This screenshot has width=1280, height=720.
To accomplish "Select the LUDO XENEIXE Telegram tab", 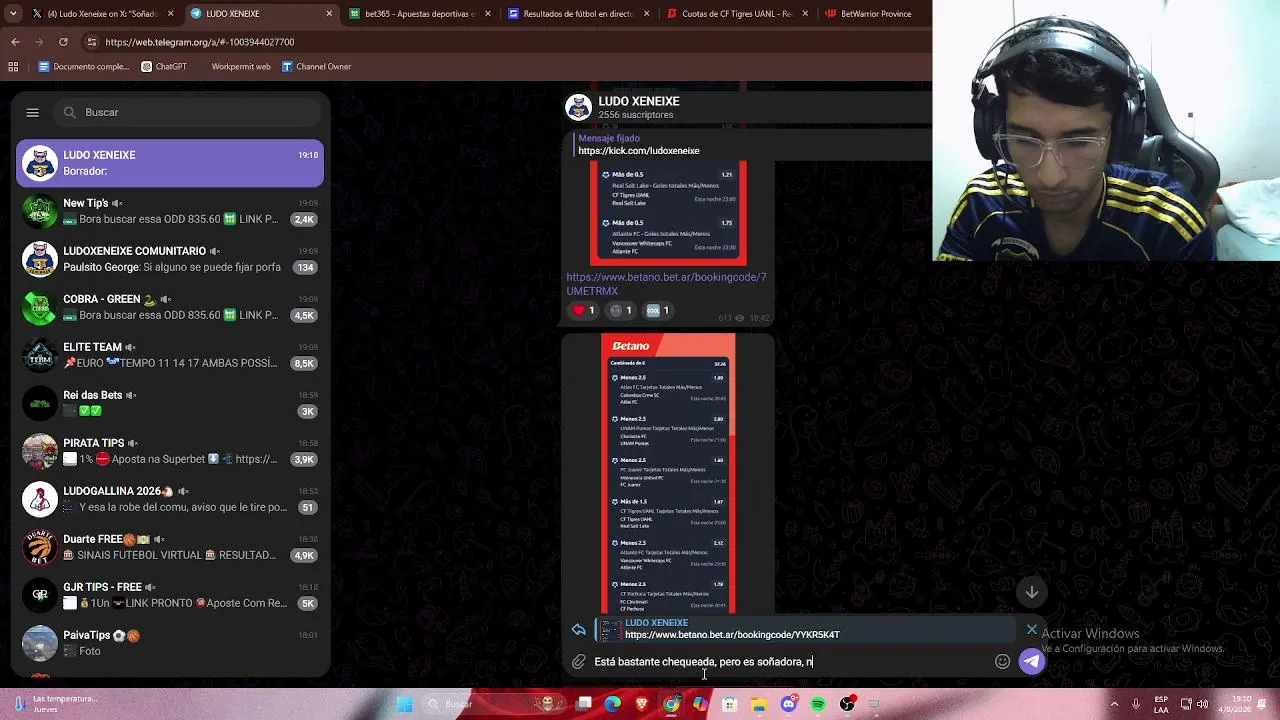I will [260, 14].
